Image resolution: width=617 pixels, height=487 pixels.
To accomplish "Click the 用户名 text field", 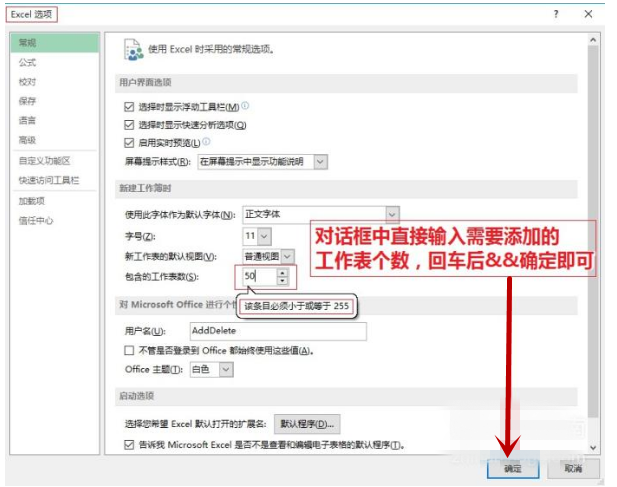I will 278,331.
